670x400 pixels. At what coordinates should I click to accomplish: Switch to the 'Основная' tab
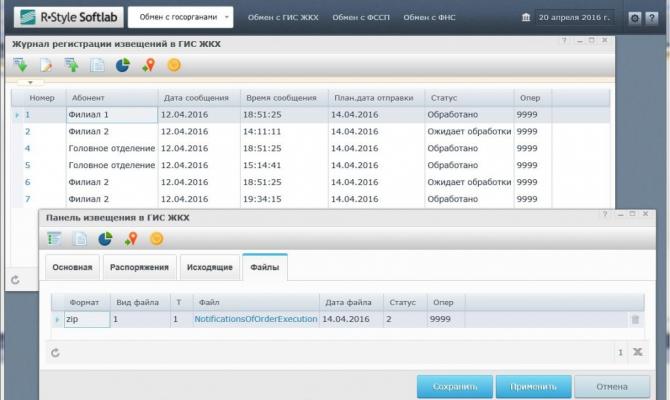[72, 267]
